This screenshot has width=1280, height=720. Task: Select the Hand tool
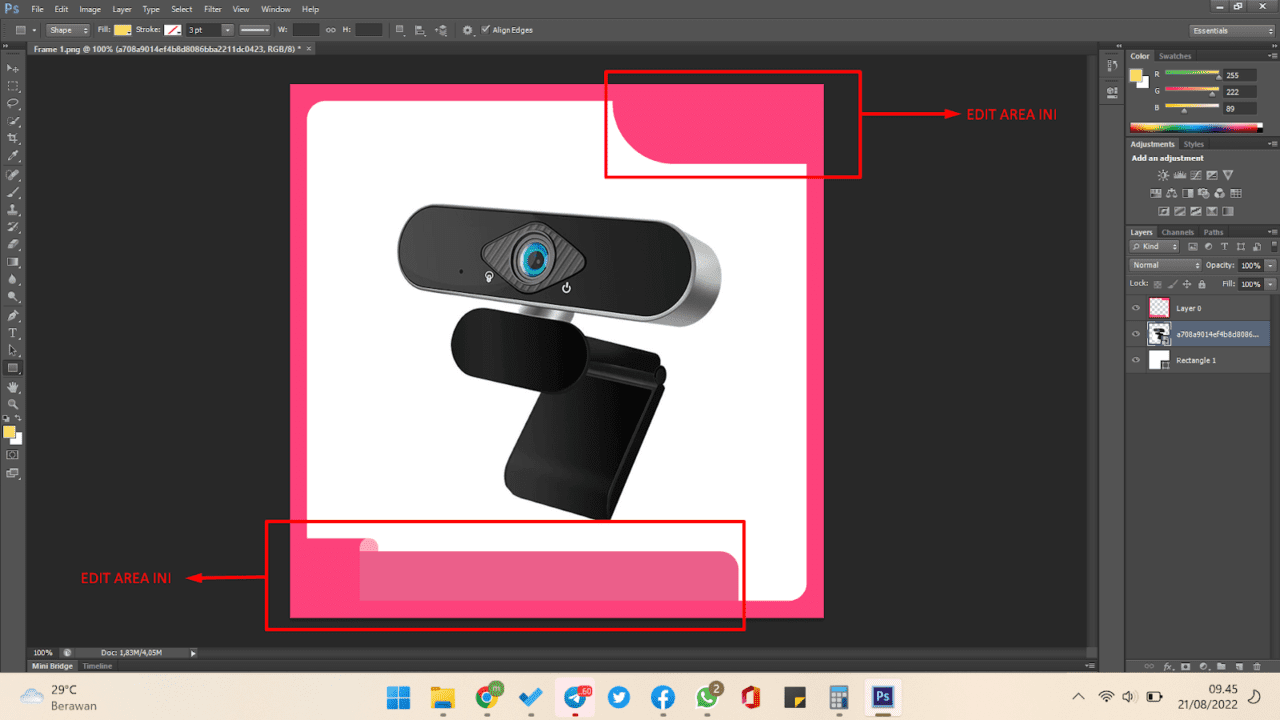pos(13,386)
